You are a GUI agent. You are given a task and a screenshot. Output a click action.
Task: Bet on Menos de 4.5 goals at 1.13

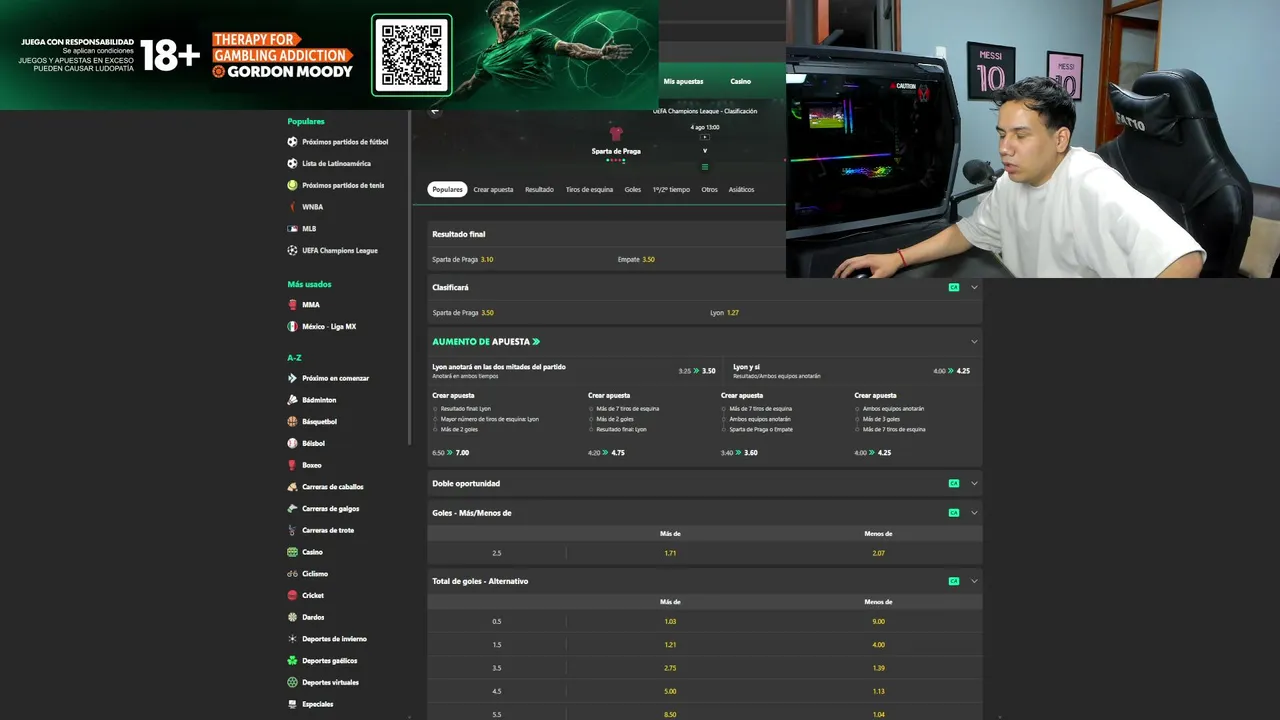(x=878, y=691)
